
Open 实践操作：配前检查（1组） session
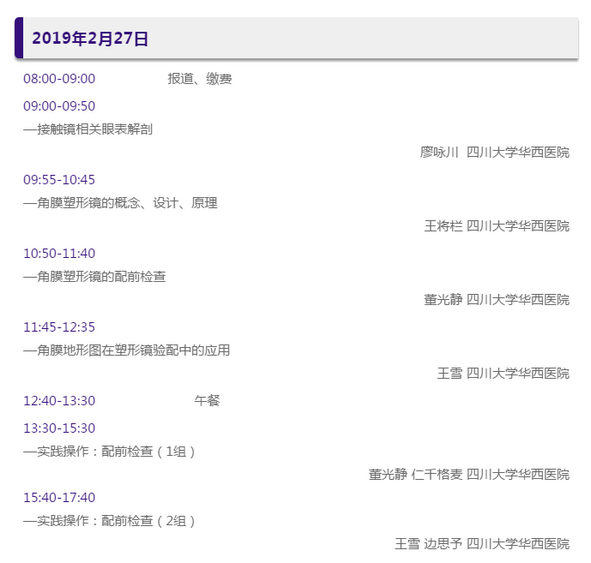pyautogui.click(x=109, y=451)
